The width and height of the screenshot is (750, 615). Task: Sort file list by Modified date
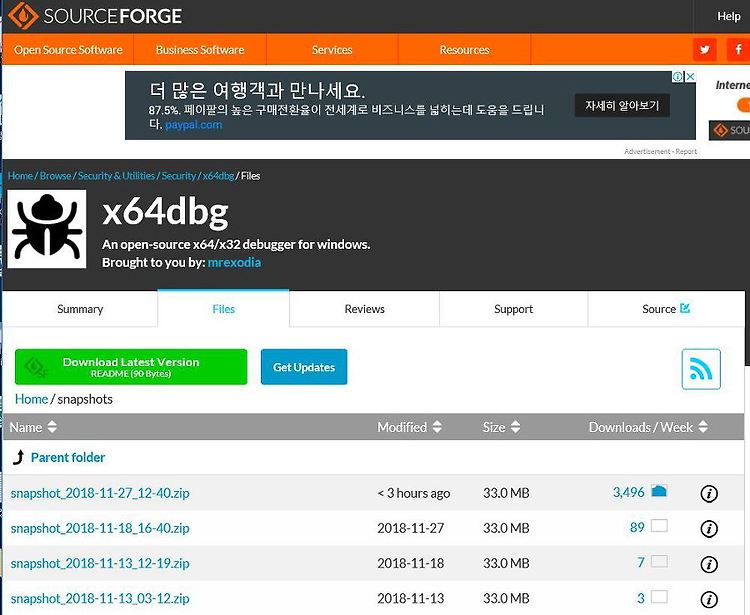coord(409,427)
